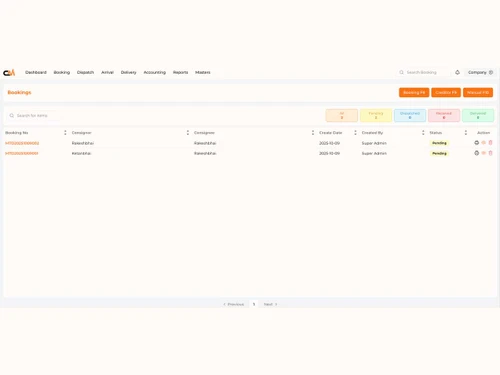Click the Action column header

(x=483, y=133)
